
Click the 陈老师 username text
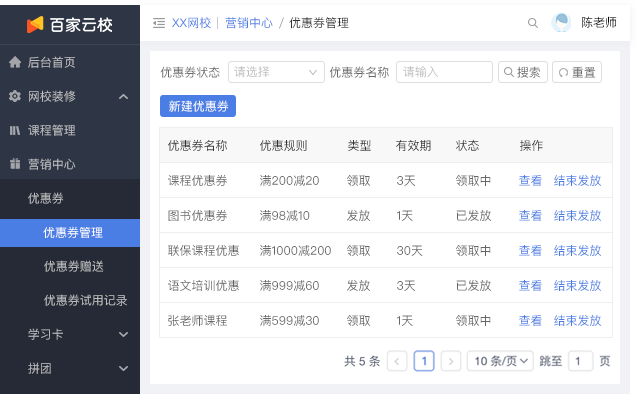[599, 22]
